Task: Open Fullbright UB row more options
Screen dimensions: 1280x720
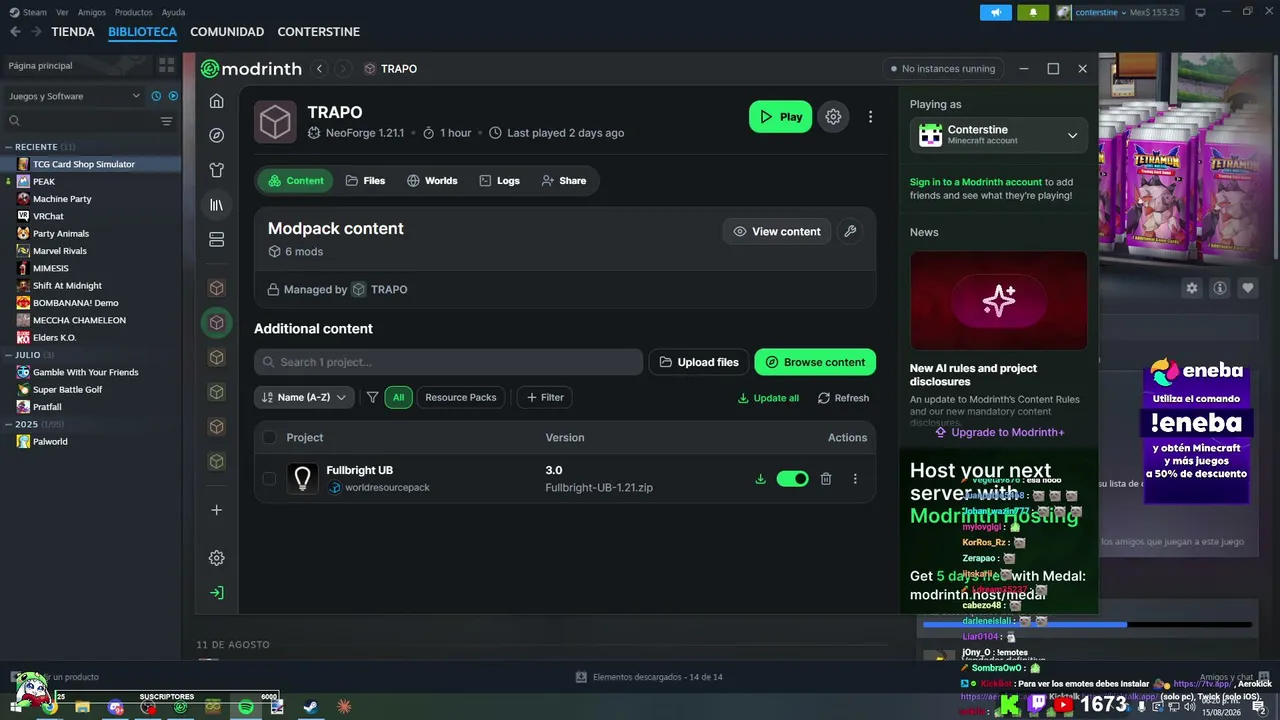Action: 855,479
